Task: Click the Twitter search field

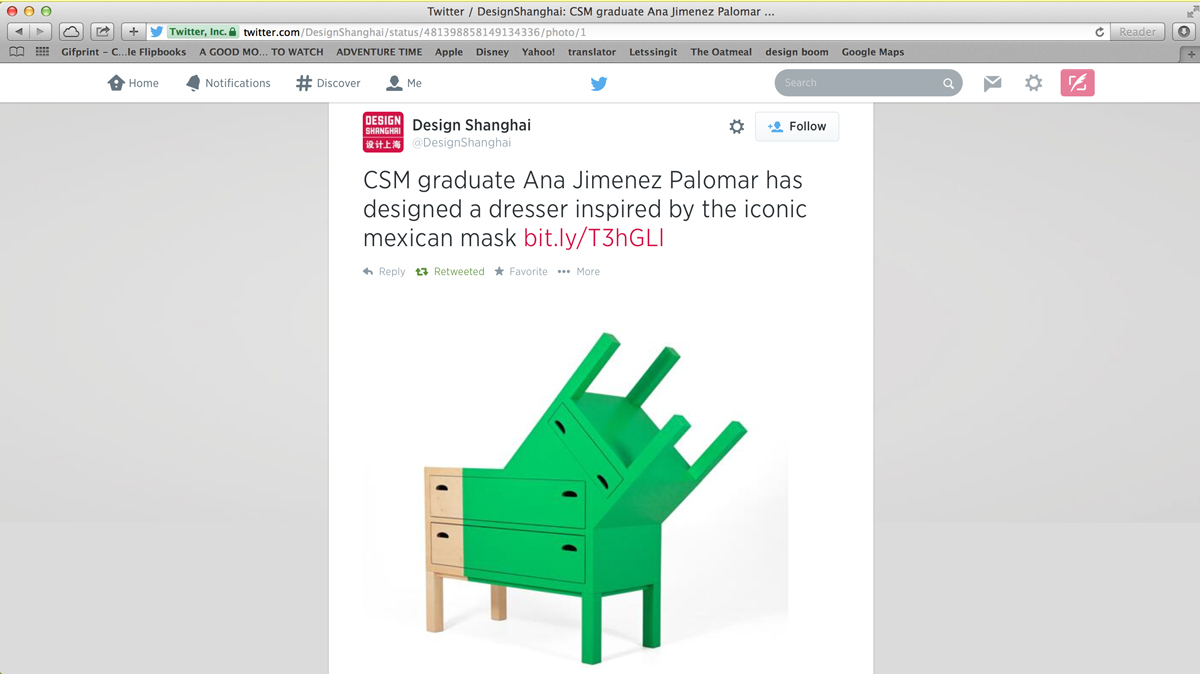Action: (860, 83)
